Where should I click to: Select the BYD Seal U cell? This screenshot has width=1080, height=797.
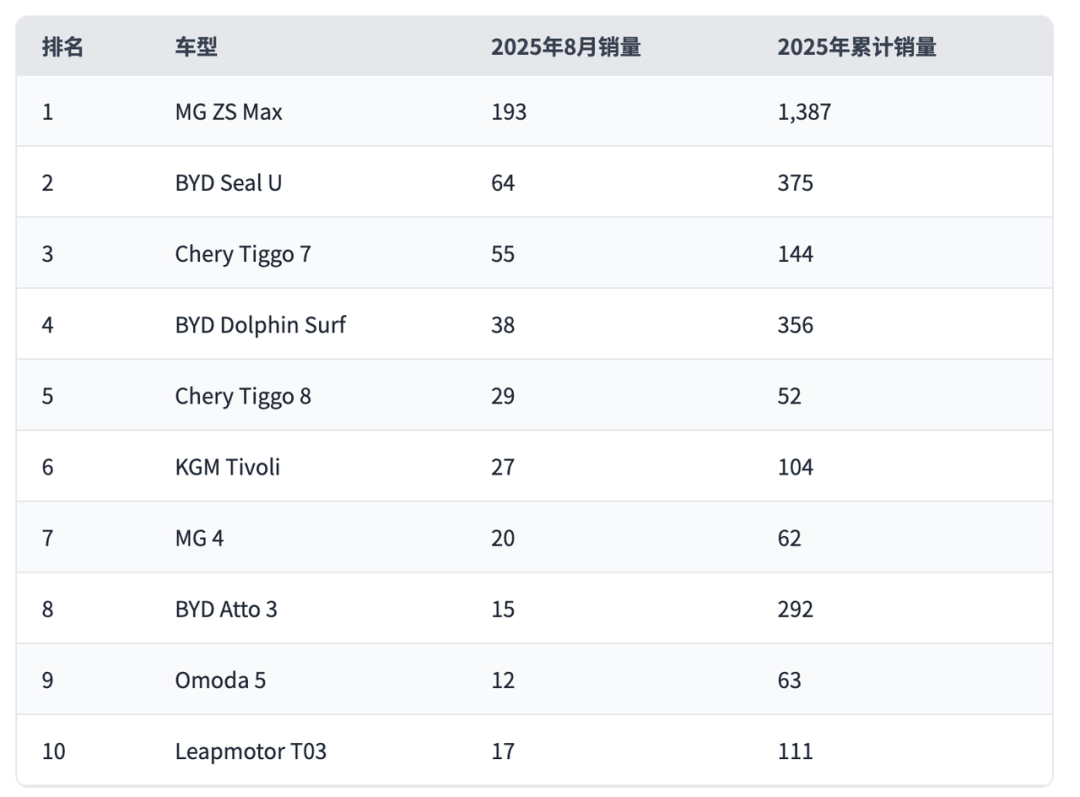point(228,183)
